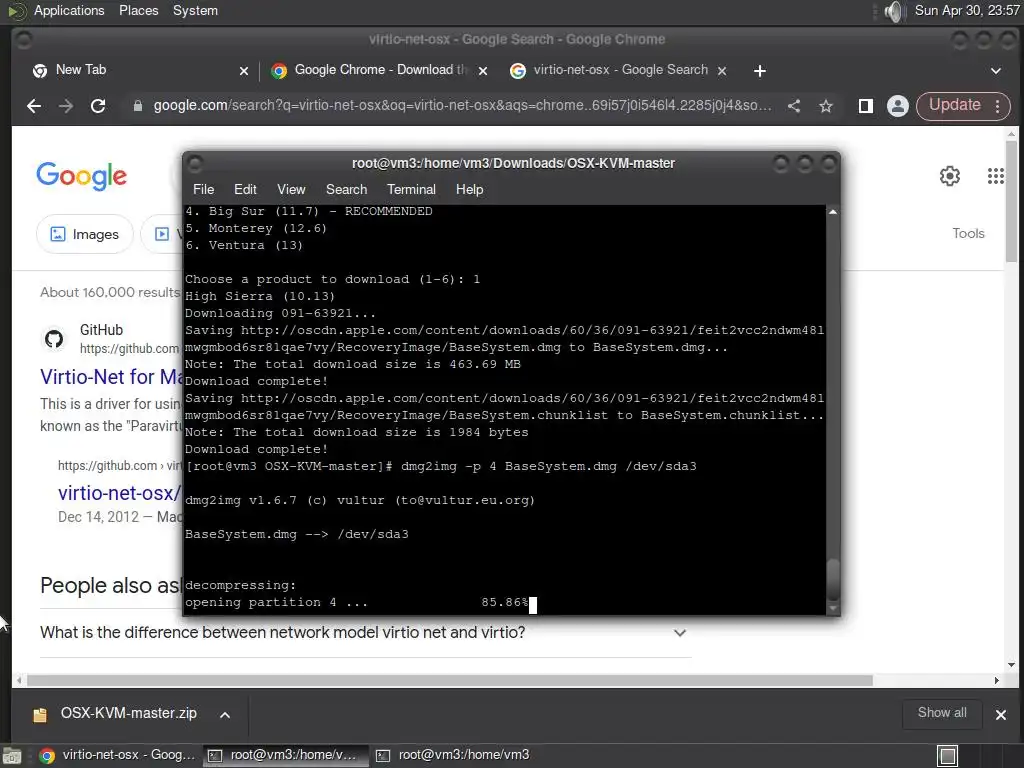Viewport: 1024px width, 768px height.
Task: Close the downloads bar
Action: pyautogui.click(x=1000, y=714)
